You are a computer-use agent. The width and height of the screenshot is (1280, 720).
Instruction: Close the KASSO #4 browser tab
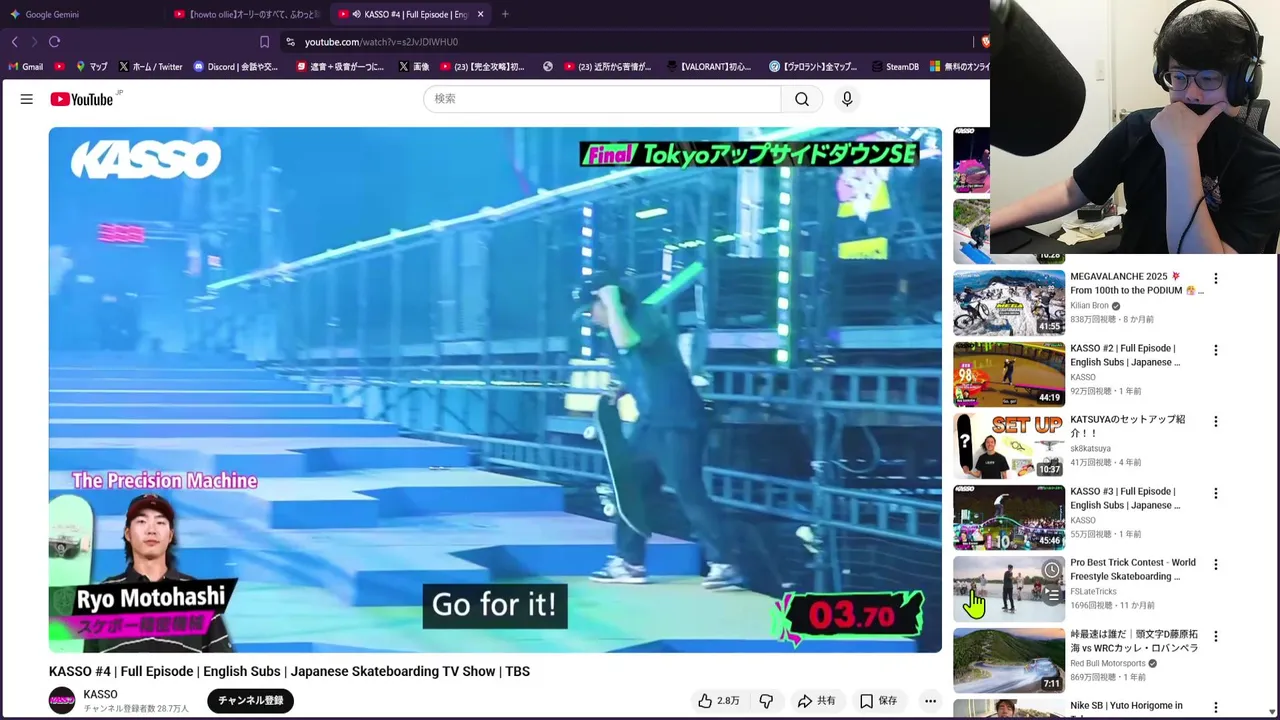(x=481, y=14)
